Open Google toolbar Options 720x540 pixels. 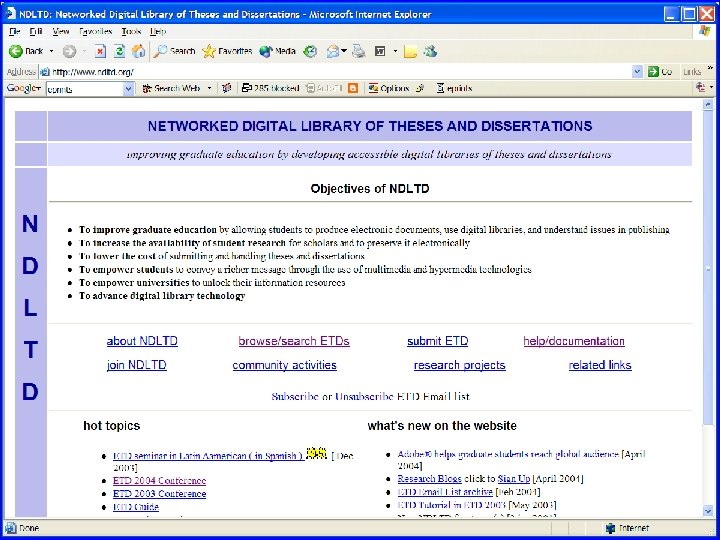[388, 88]
